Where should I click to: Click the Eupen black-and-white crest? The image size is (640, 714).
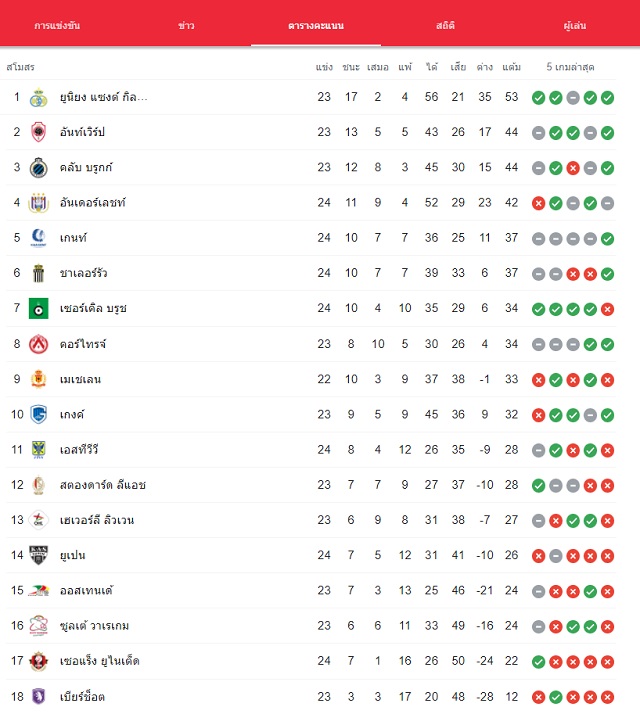pos(39,555)
